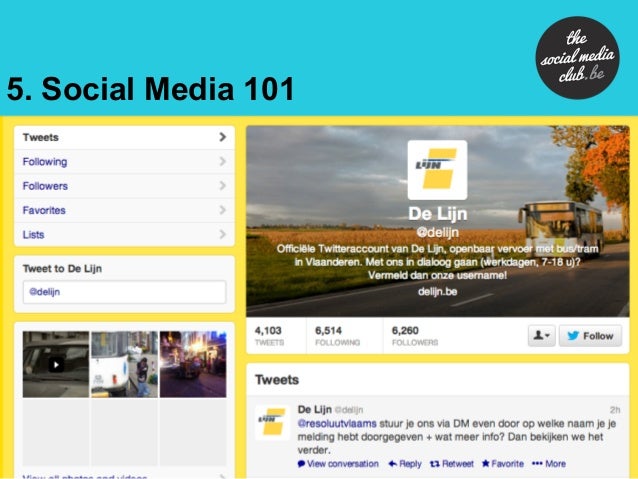This screenshot has width=638, height=479.
Task: Open Favorites in the sidebar
Action: click(124, 210)
